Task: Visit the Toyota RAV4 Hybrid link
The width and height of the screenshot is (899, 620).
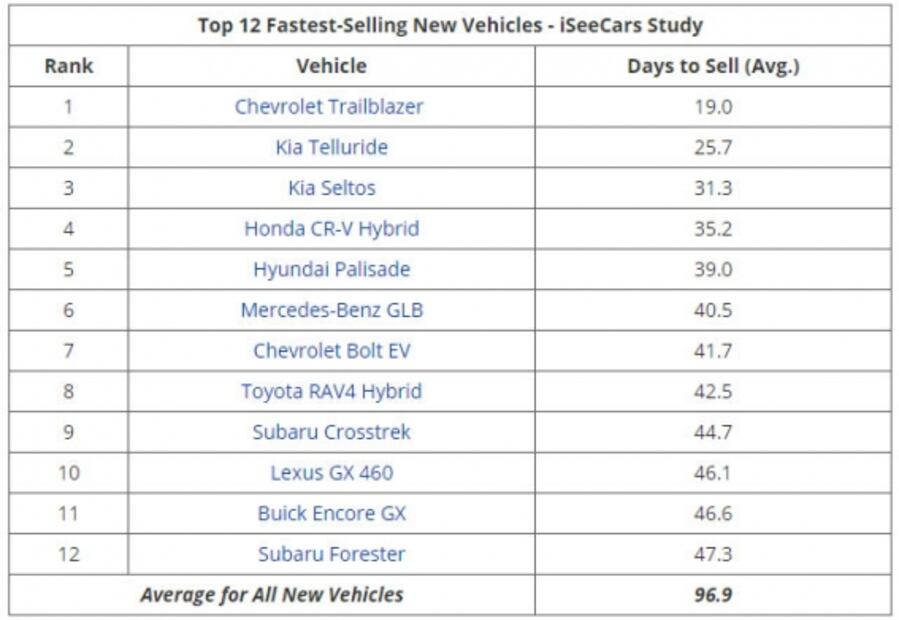Action: click(x=331, y=391)
